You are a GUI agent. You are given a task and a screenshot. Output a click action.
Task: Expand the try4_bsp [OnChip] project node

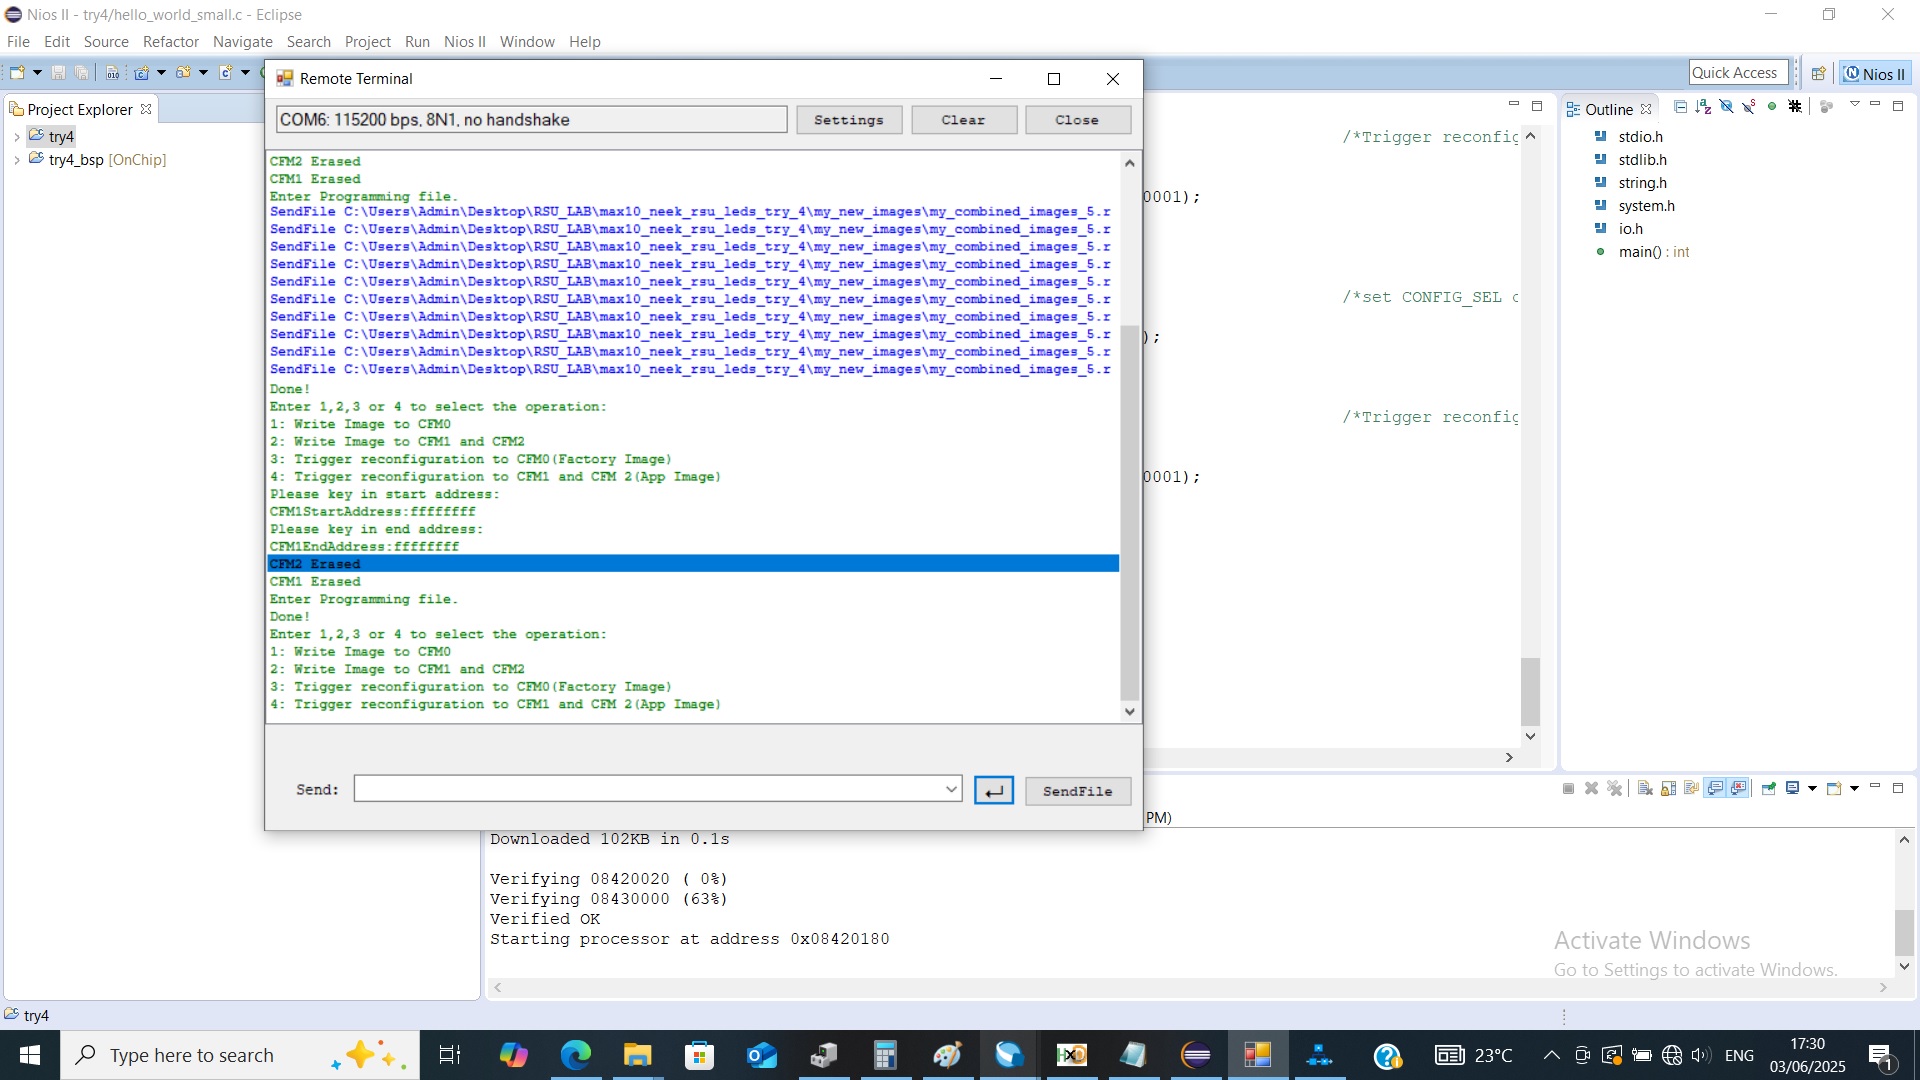17,160
